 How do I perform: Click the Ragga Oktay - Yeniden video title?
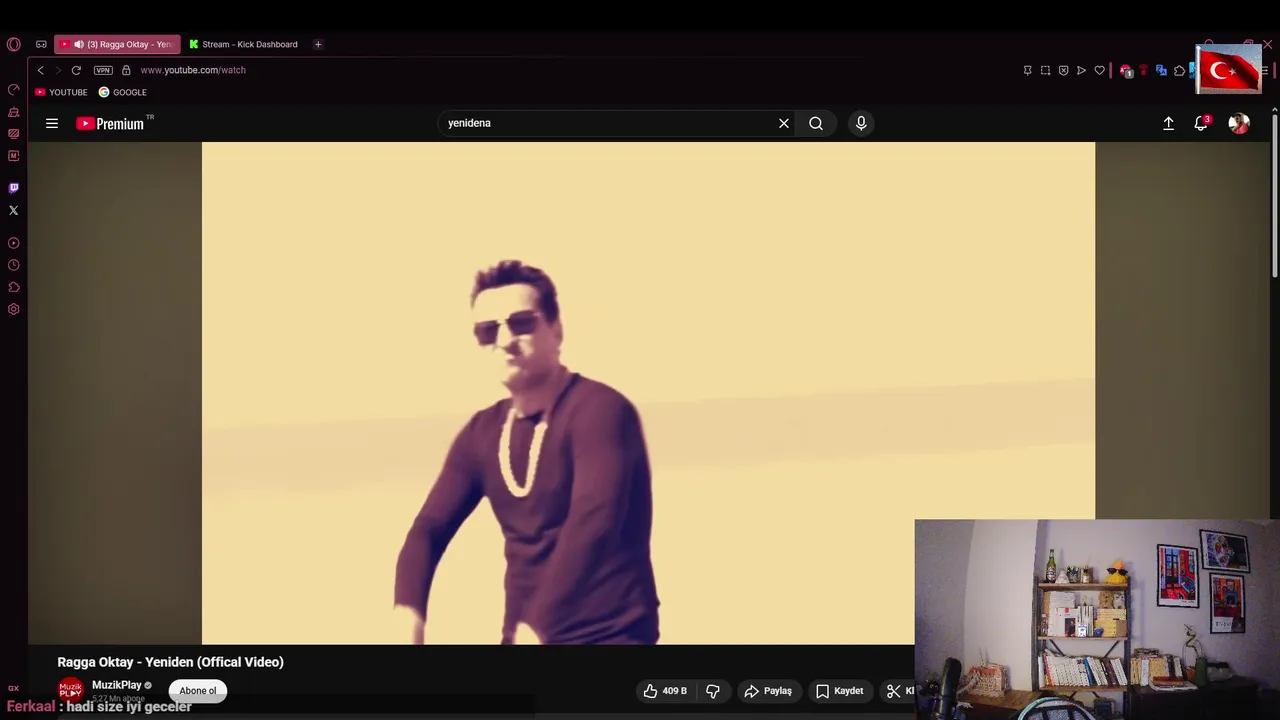(x=170, y=662)
